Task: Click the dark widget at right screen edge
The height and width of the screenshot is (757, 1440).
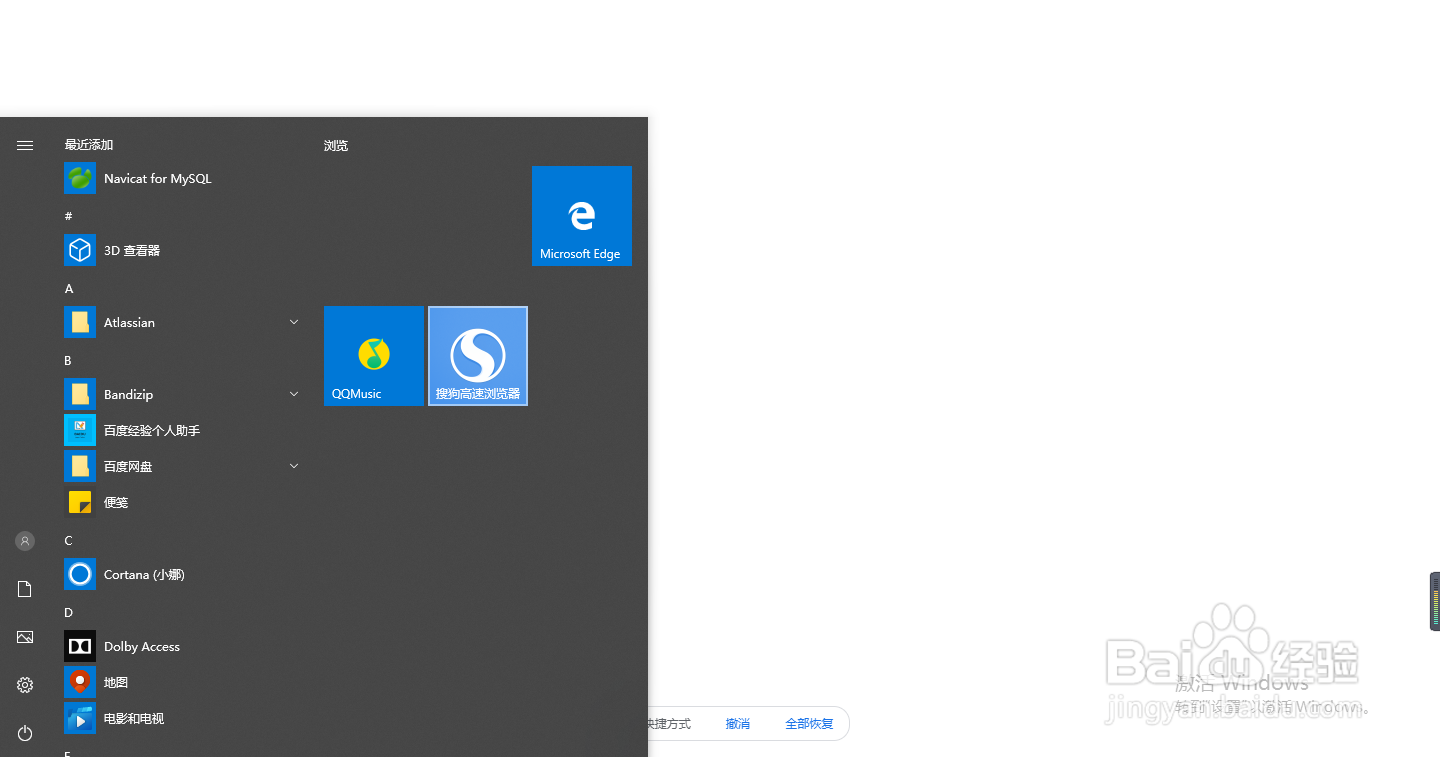Action: pyautogui.click(x=1435, y=601)
